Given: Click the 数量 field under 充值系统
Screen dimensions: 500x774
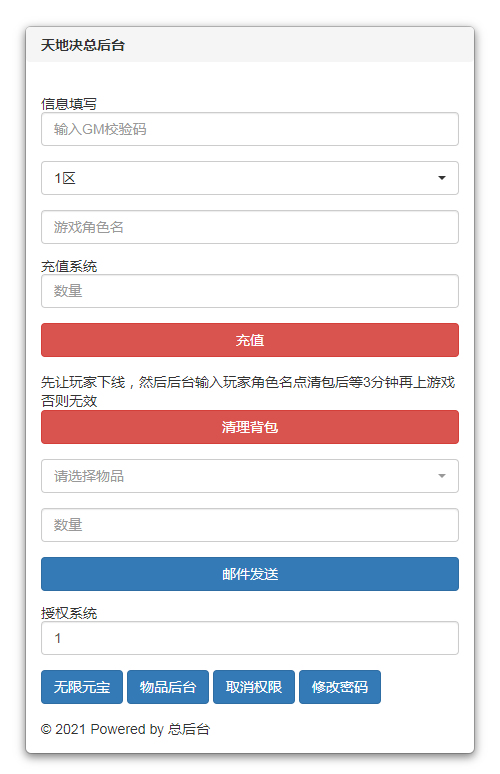Looking at the screenshot, I should point(250,291).
